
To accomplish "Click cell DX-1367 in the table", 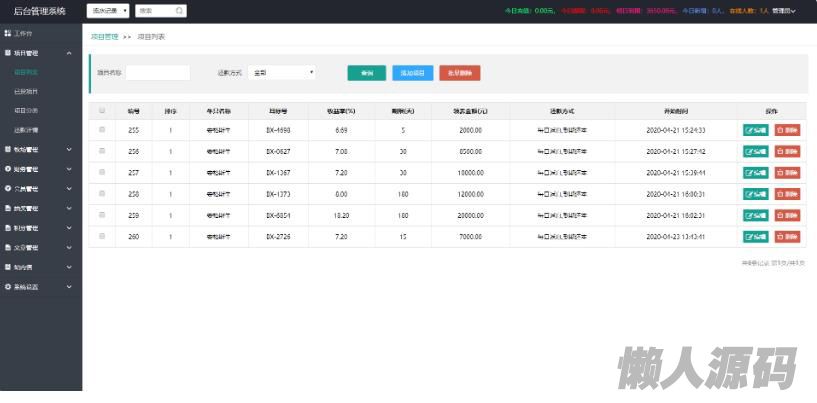I will [278, 173].
